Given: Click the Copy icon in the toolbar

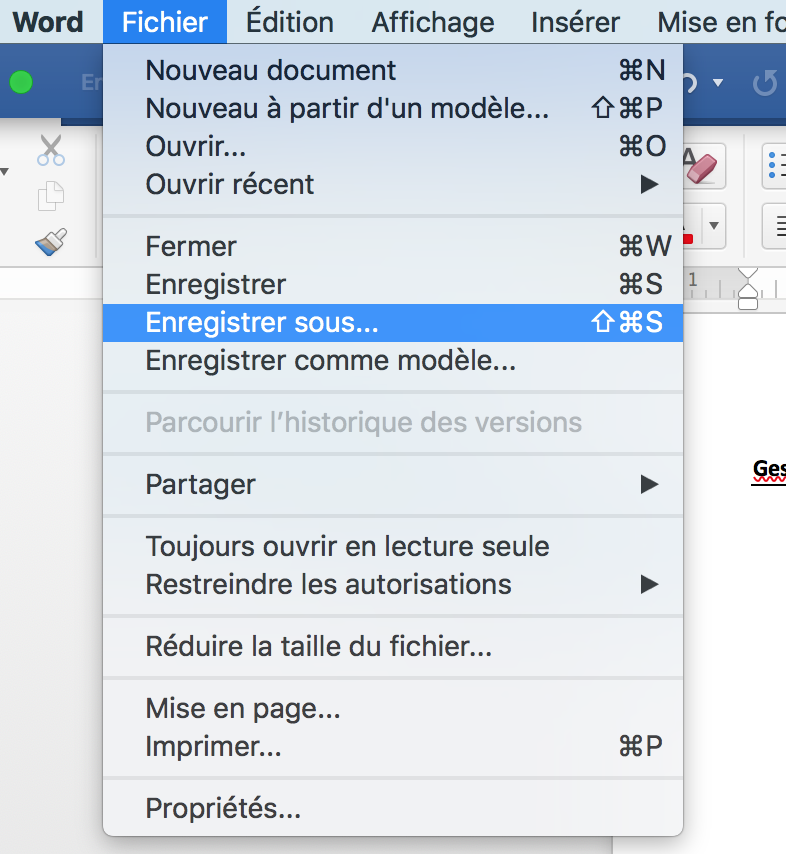Looking at the screenshot, I should pos(51,196).
